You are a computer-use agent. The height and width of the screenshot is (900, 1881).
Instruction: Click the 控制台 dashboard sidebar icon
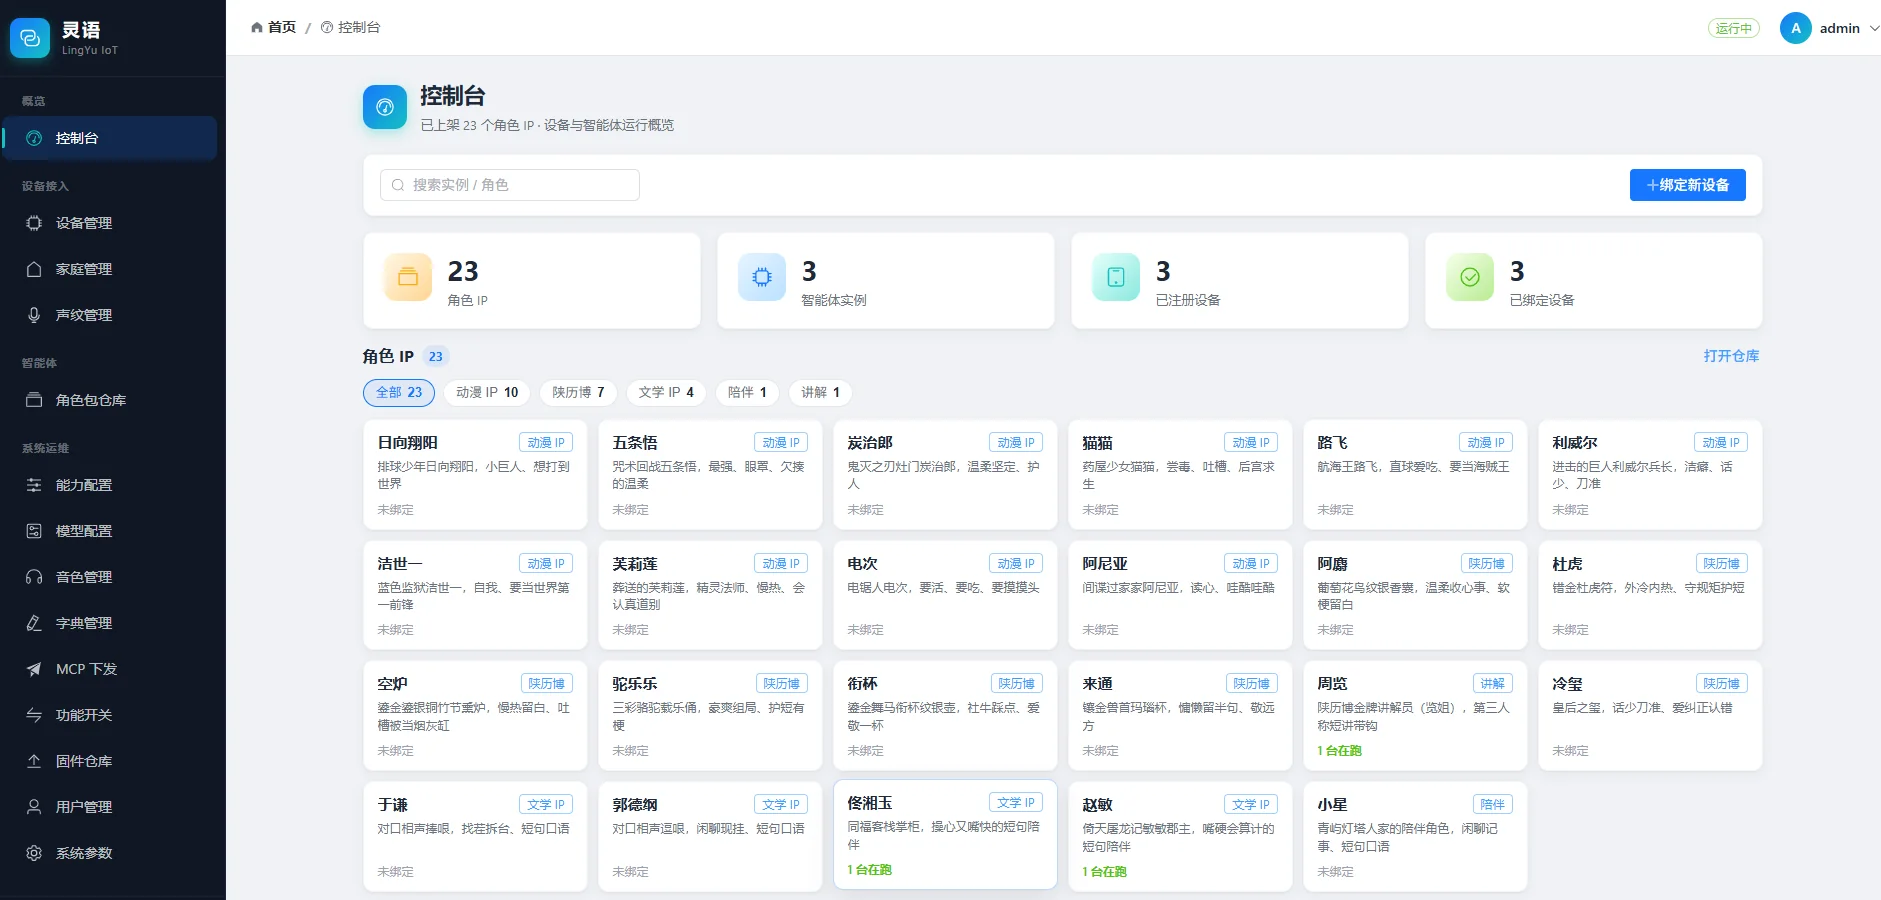pos(34,138)
